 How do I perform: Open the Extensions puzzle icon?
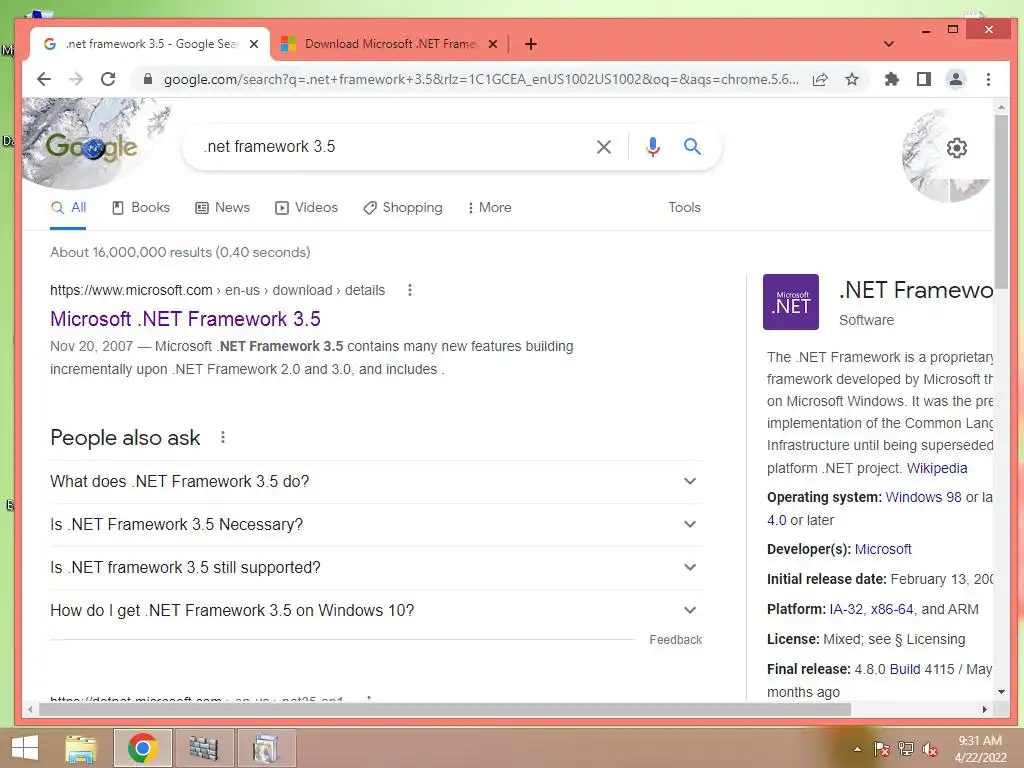(891, 80)
